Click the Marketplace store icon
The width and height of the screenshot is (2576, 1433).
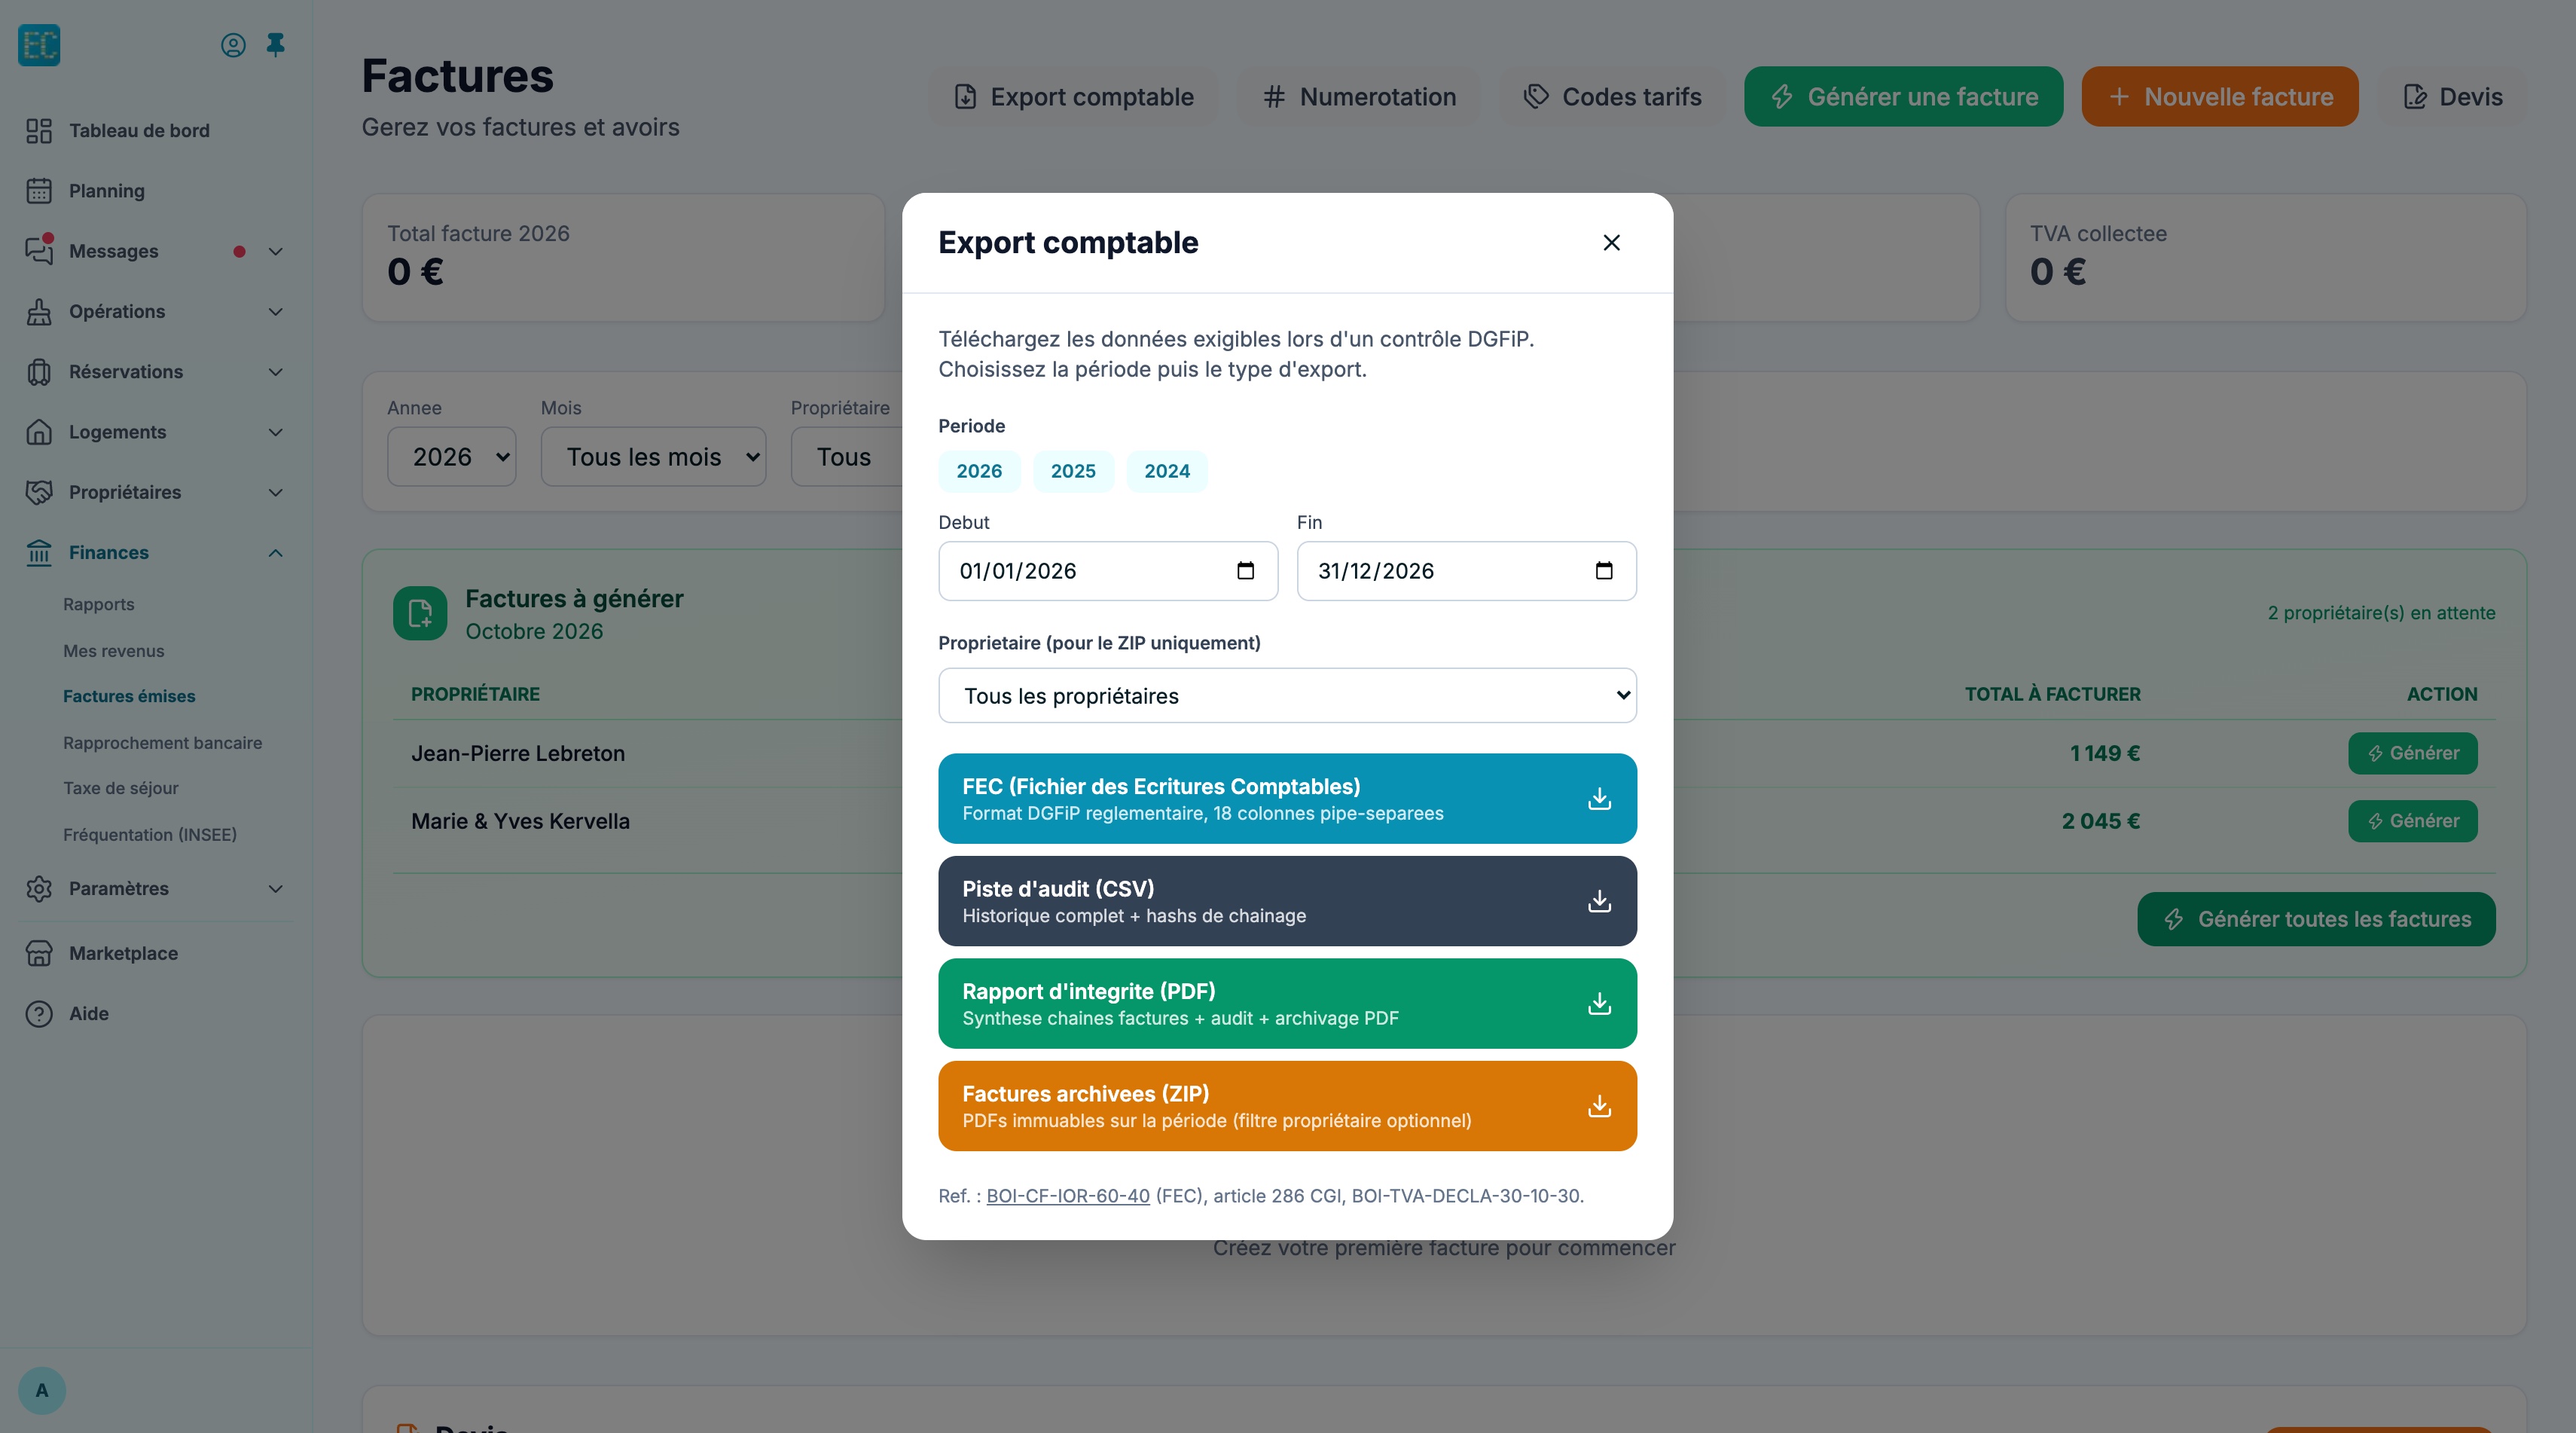click(x=39, y=953)
